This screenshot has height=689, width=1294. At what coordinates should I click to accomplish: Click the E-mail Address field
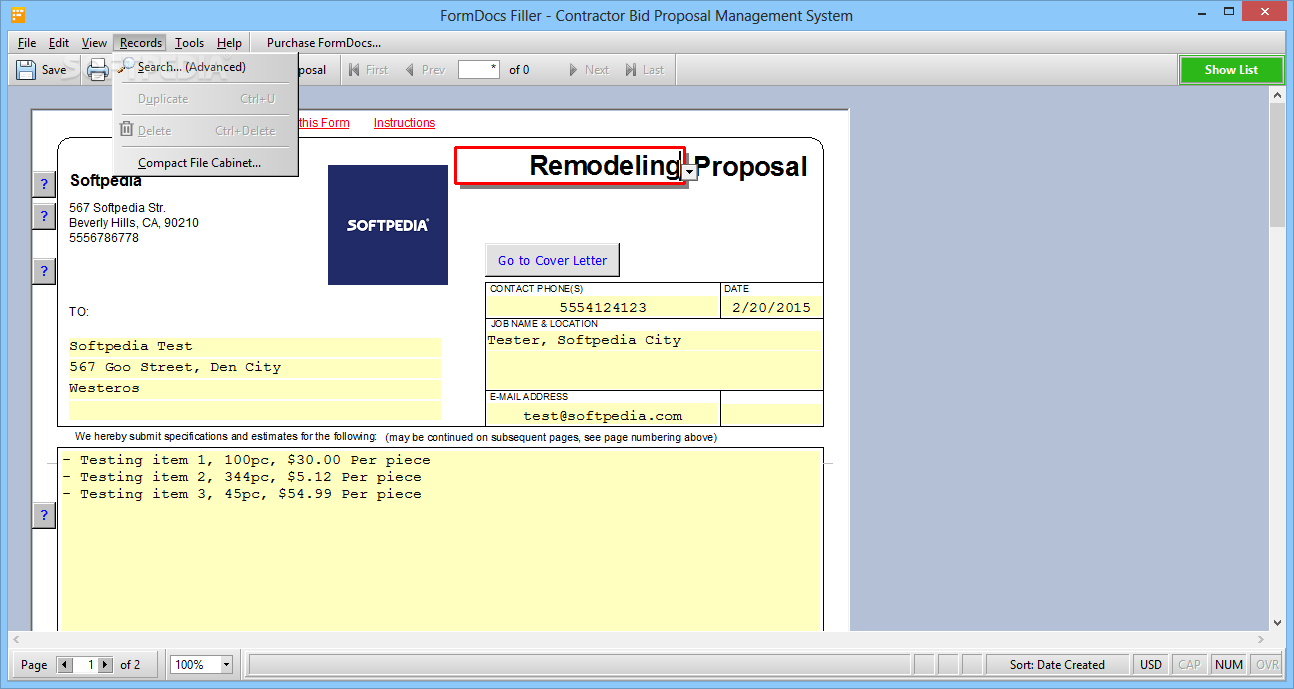pos(603,415)
